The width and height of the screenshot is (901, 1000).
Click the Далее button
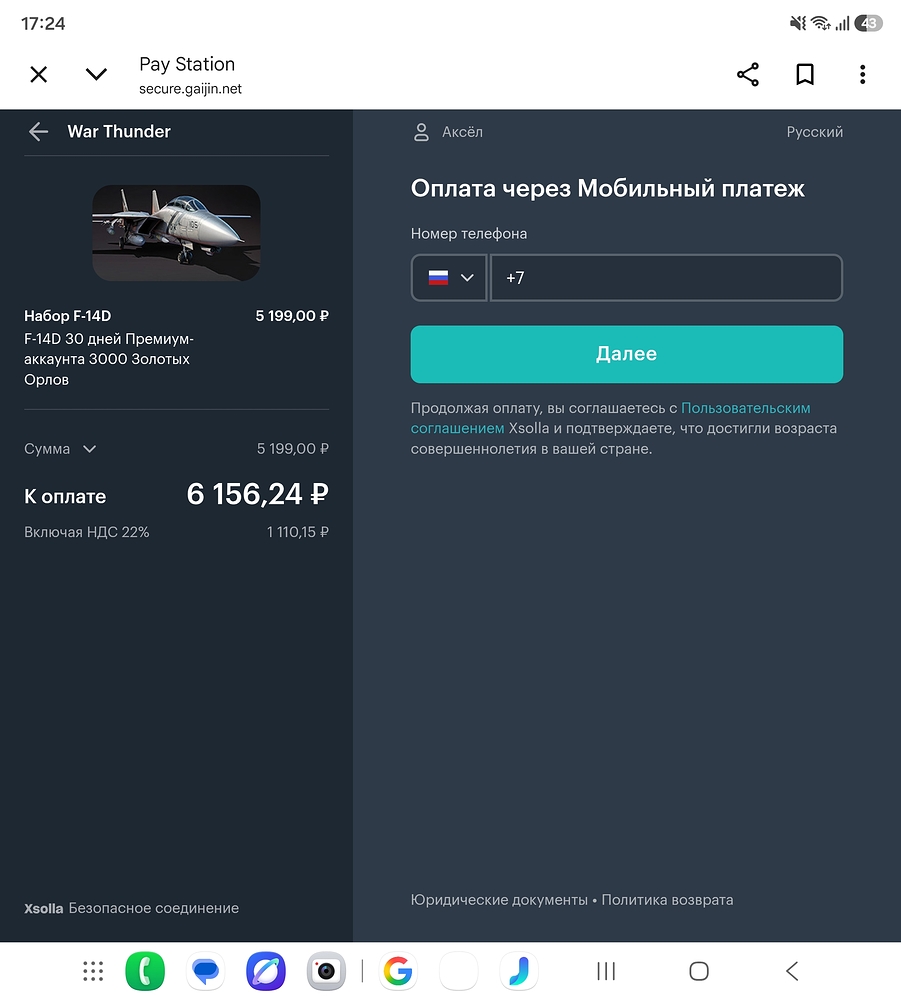[x=627, y=355]
